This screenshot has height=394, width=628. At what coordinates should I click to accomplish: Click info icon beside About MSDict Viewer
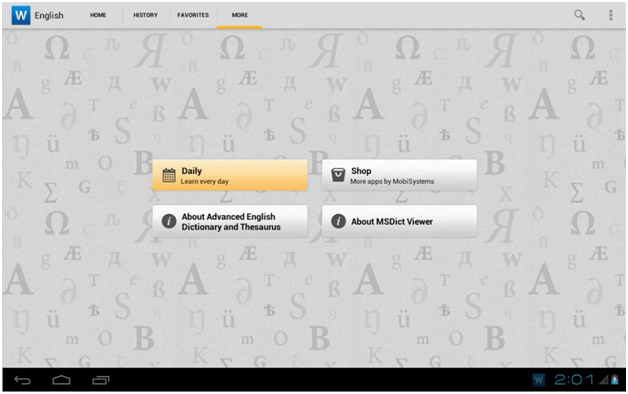pos(338,221)
